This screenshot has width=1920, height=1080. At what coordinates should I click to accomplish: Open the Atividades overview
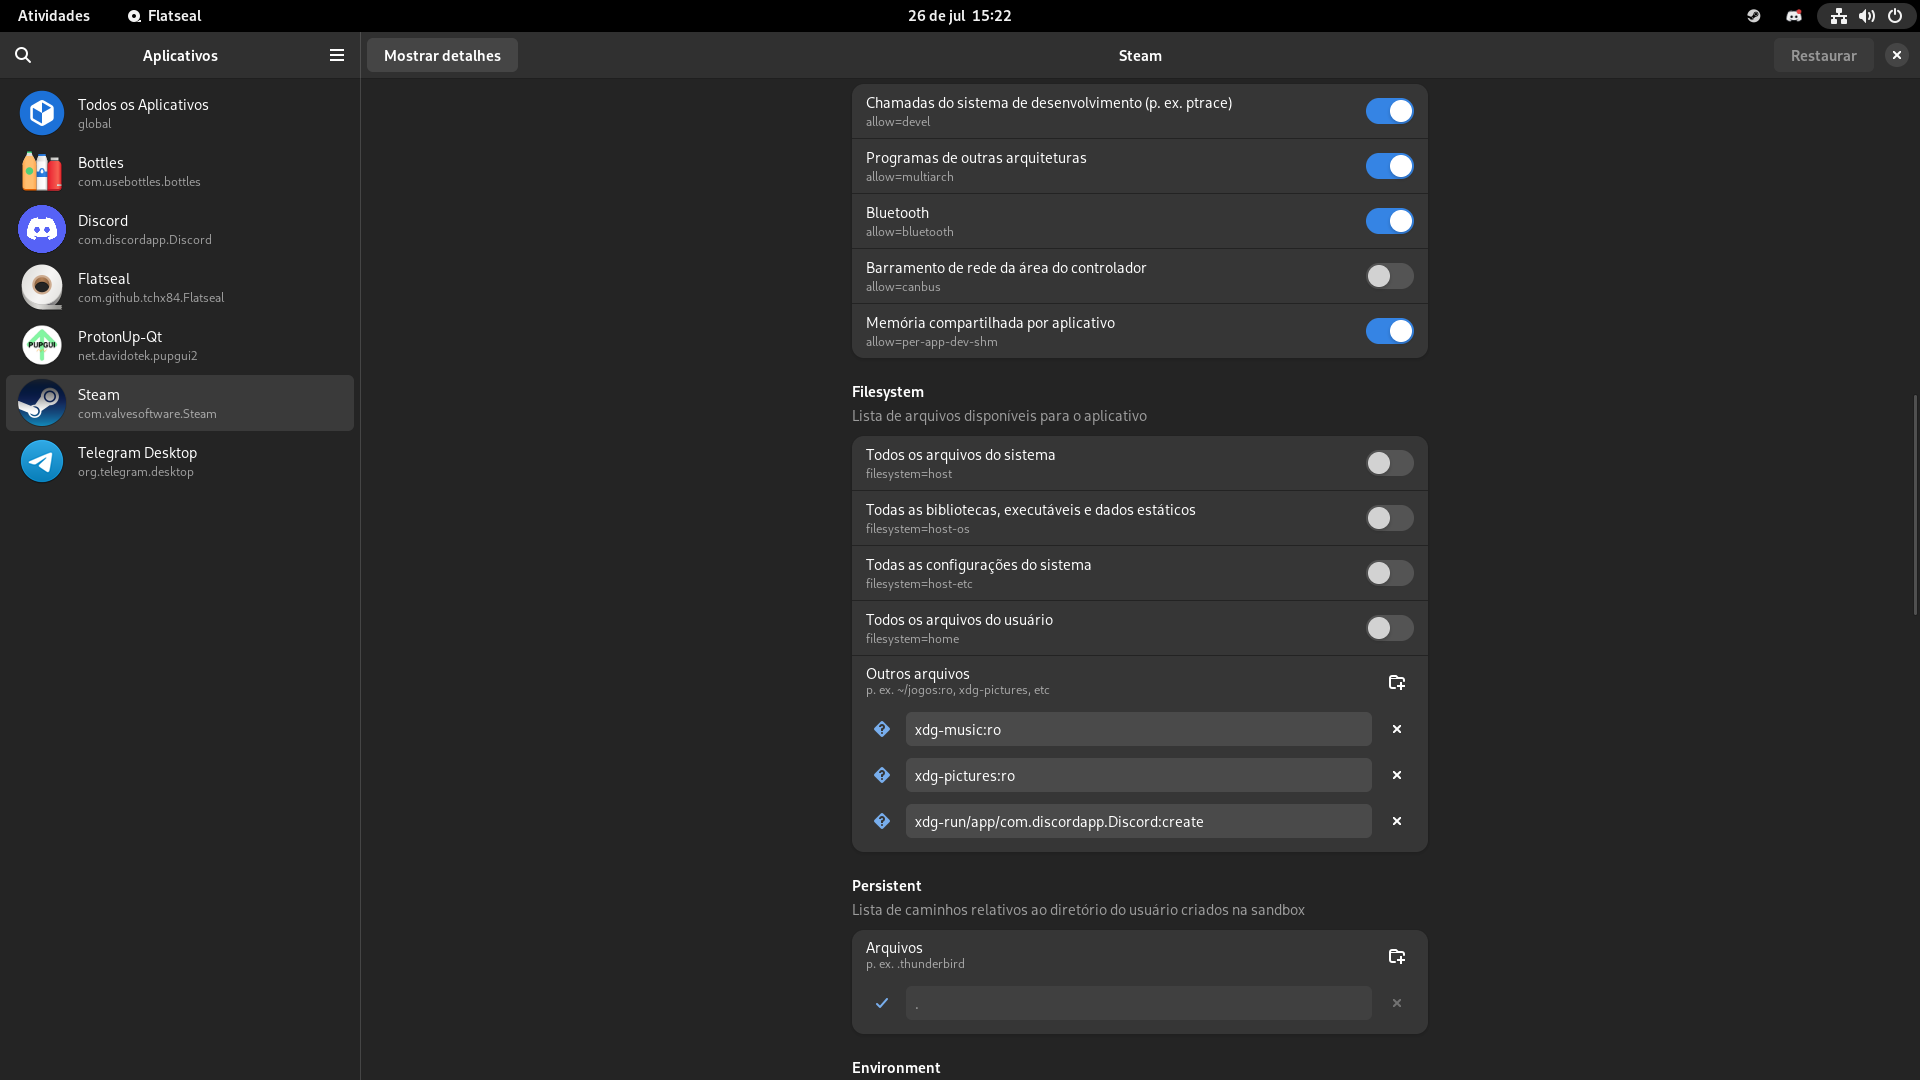point(54,16)
